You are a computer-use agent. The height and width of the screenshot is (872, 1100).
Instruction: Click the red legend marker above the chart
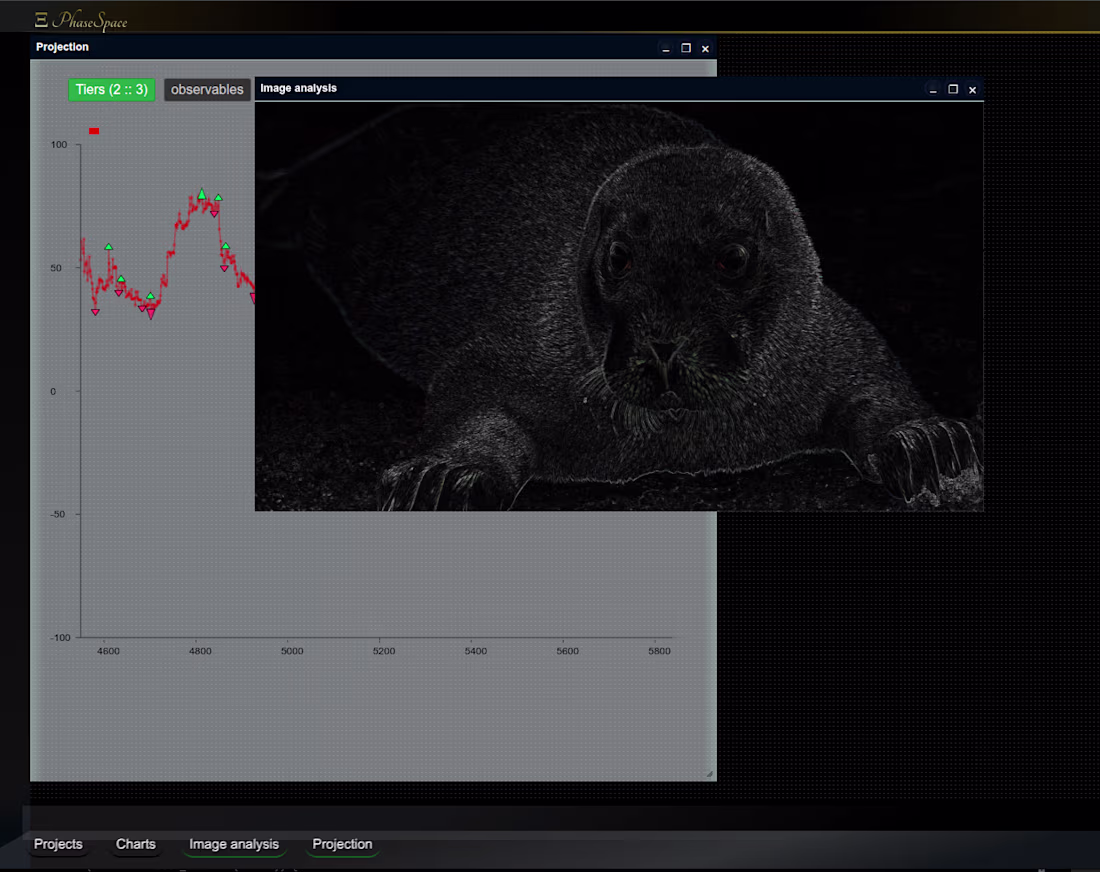pyautogui.click(x=94, y=131)
